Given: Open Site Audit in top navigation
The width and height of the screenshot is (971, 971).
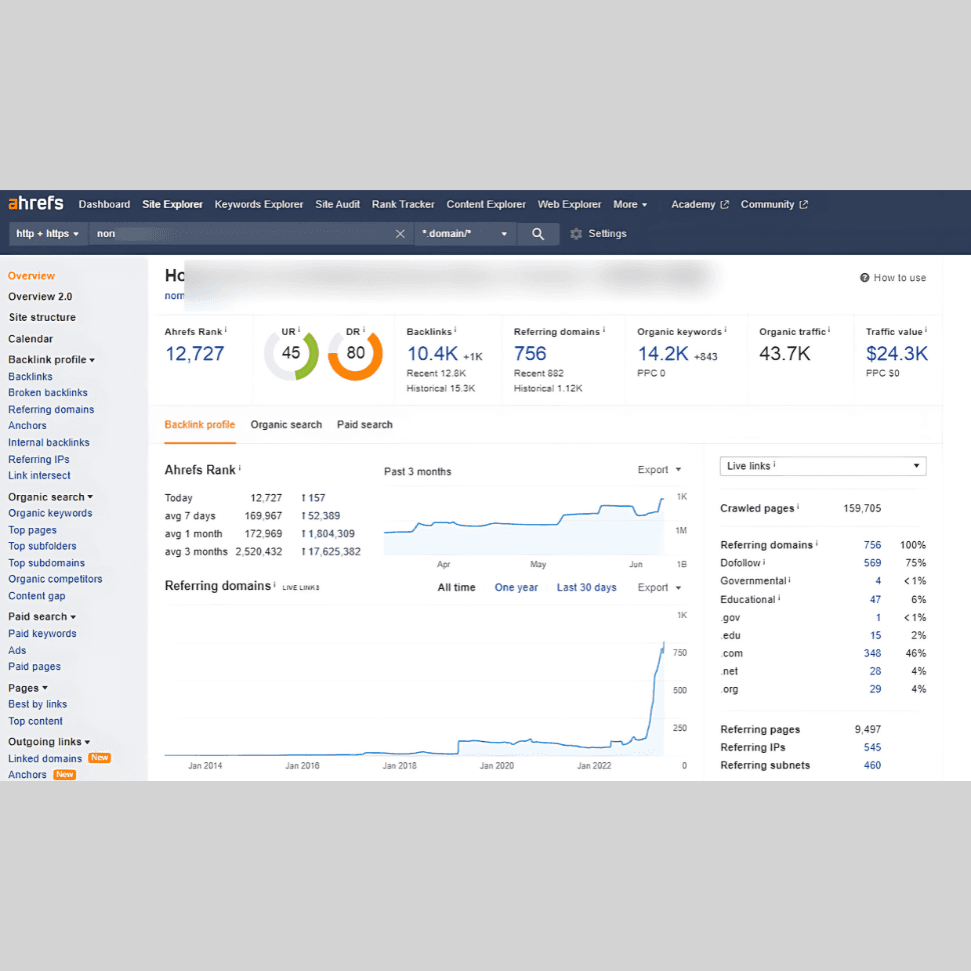Looking at the screenshot, I should 337,204.
